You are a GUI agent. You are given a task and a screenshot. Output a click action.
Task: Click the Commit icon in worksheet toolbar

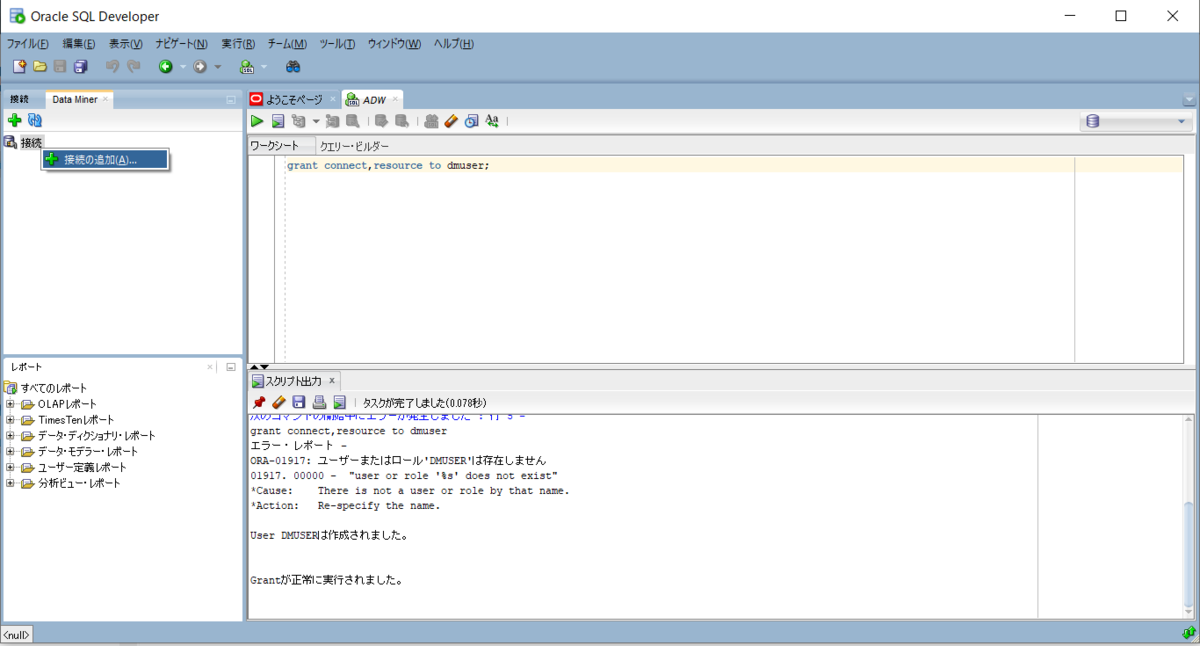click(x=382, y=121)
